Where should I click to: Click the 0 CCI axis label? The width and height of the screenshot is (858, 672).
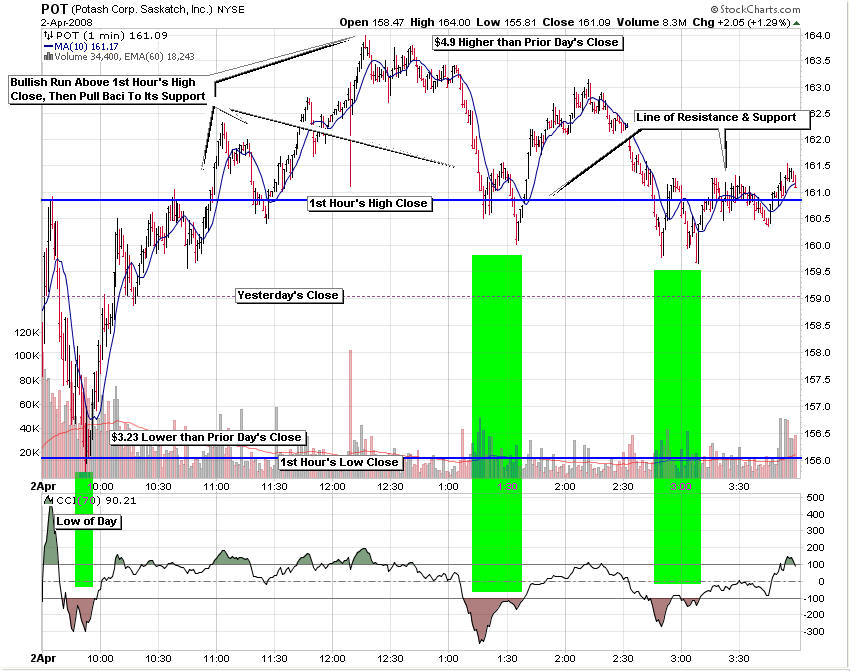821,582
